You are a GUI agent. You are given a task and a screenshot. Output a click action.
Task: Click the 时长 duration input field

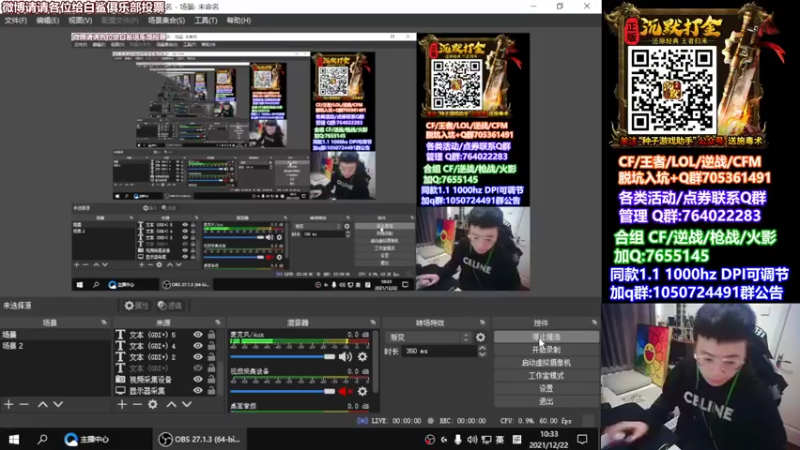[x=440, y=351]
